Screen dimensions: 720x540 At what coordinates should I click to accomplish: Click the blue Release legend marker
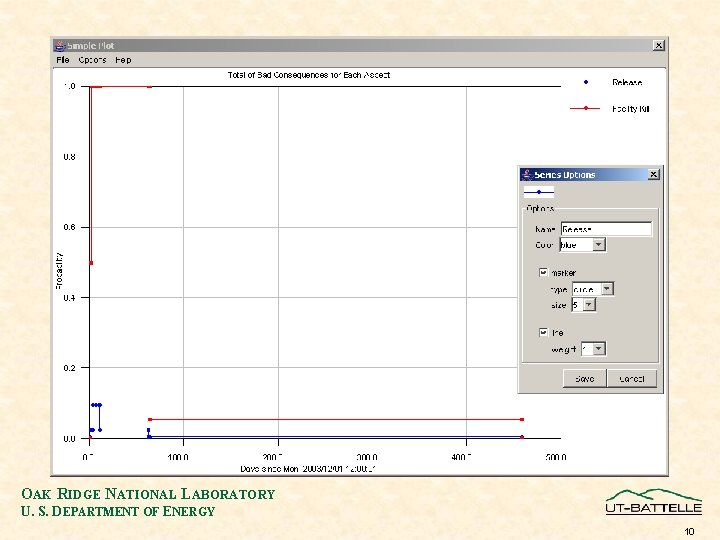pyautogui.click(x=585, y=82)
